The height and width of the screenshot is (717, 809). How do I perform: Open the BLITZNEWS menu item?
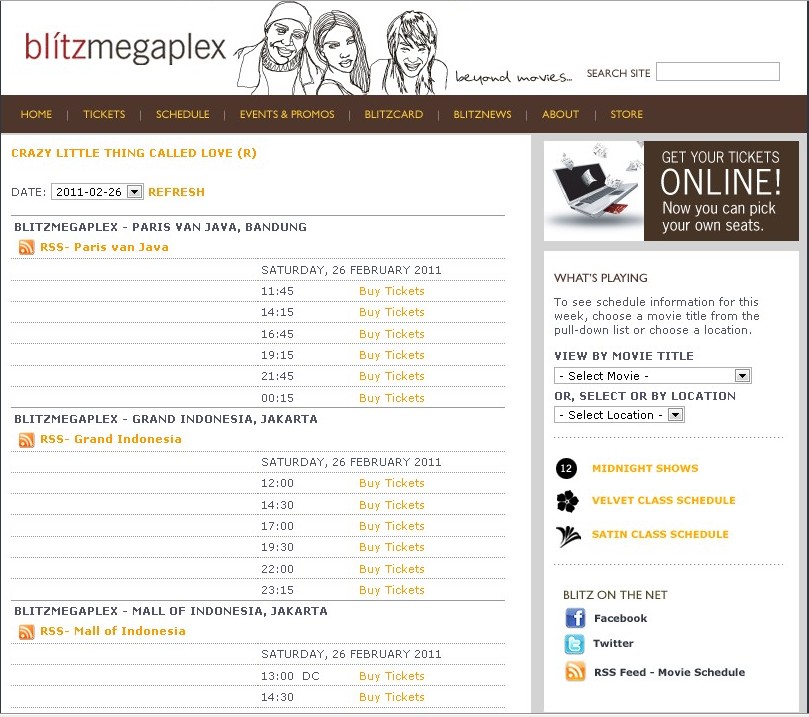482,115
